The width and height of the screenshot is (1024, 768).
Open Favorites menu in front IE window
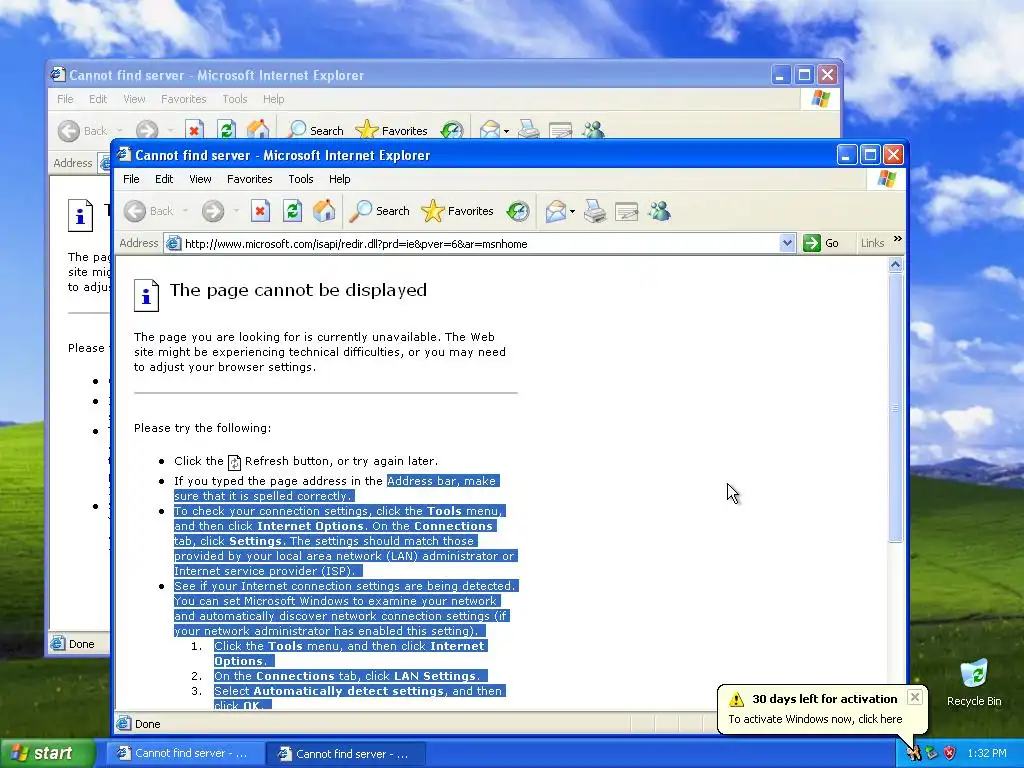click(x=249, y=179)
